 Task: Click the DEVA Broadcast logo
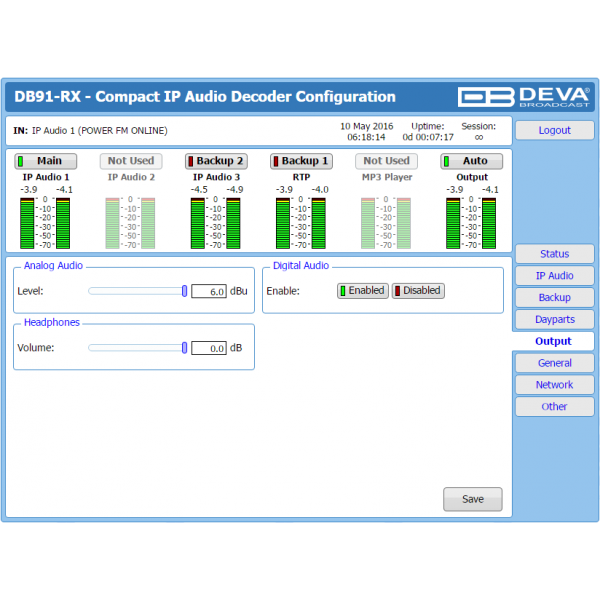[x=523, y=96]
